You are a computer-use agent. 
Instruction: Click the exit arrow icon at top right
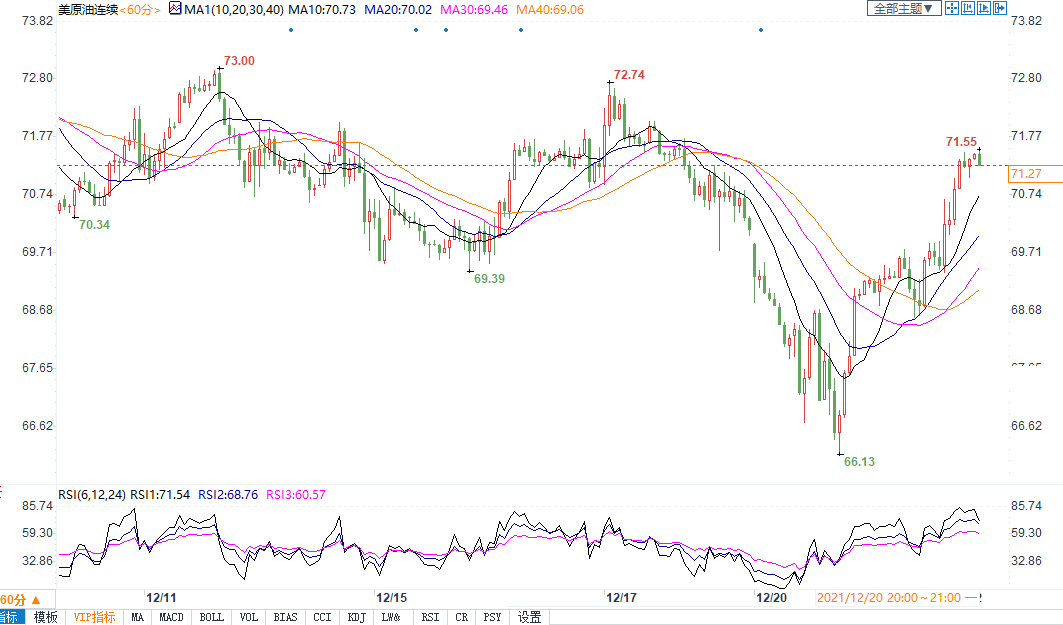tap(999, 9)
